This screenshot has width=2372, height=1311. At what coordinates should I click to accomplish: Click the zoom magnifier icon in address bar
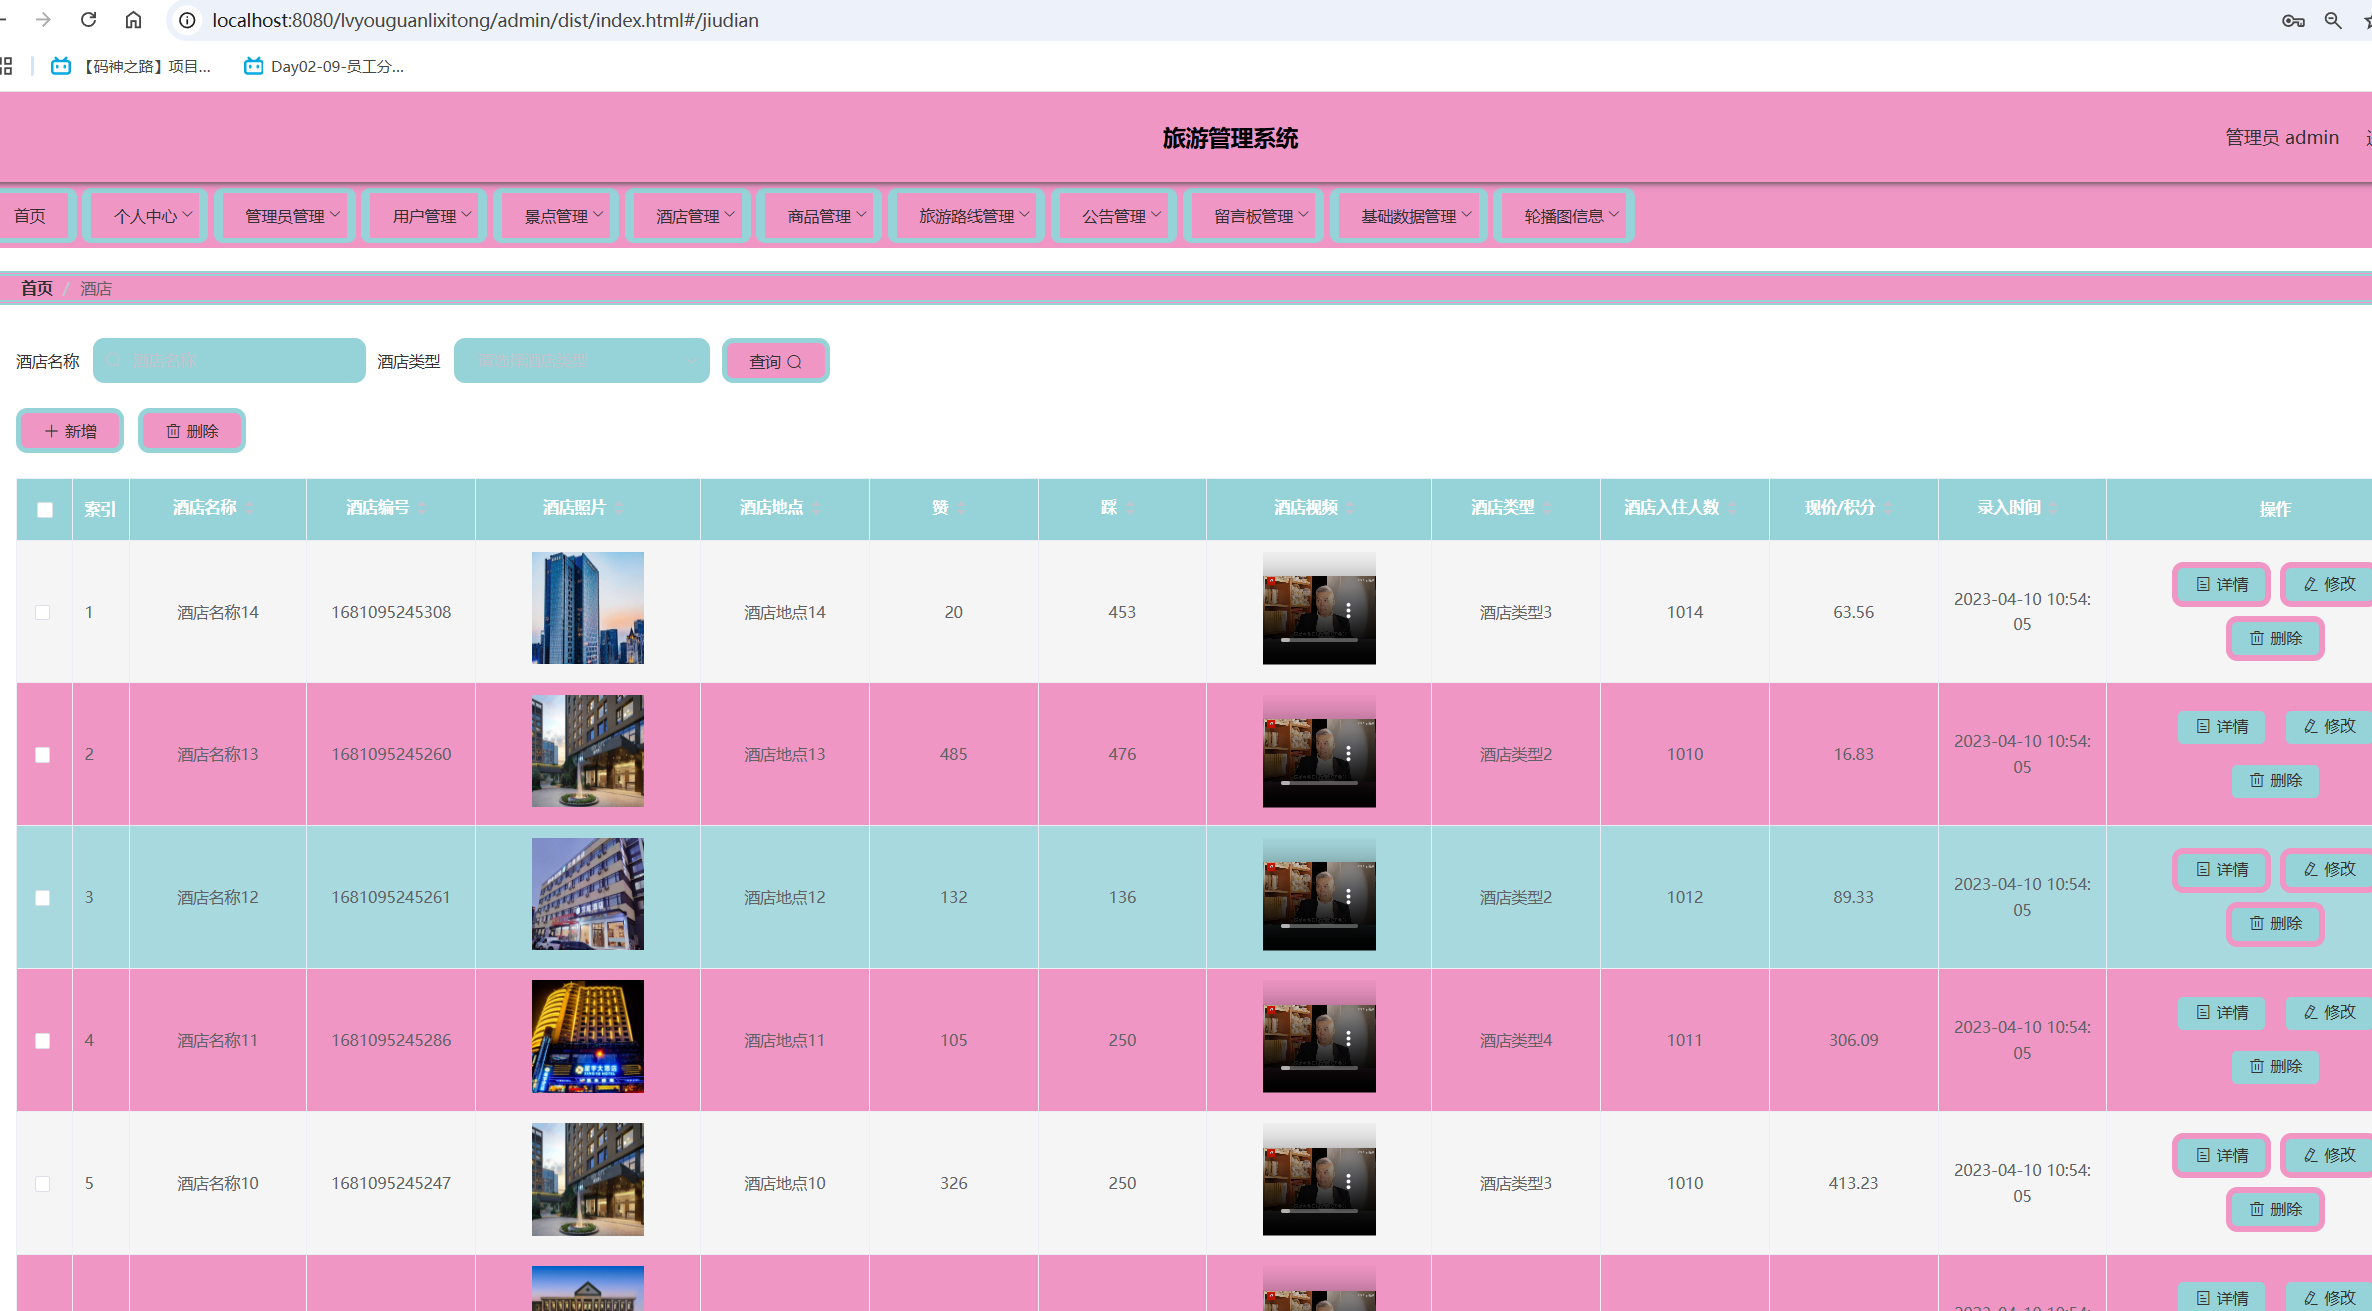coord(2333,20)
